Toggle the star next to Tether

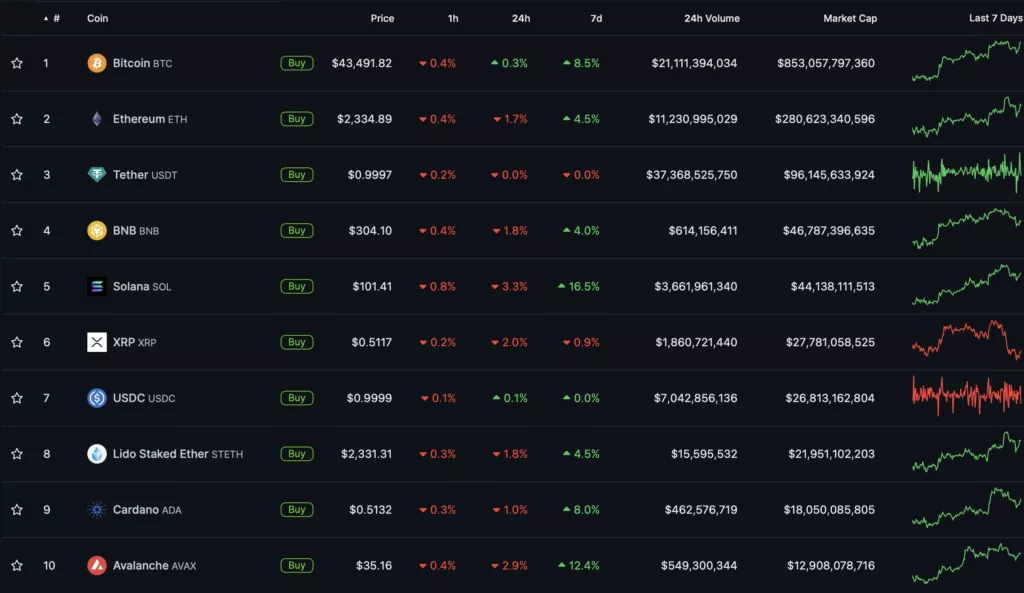click(x=17, y=174)
